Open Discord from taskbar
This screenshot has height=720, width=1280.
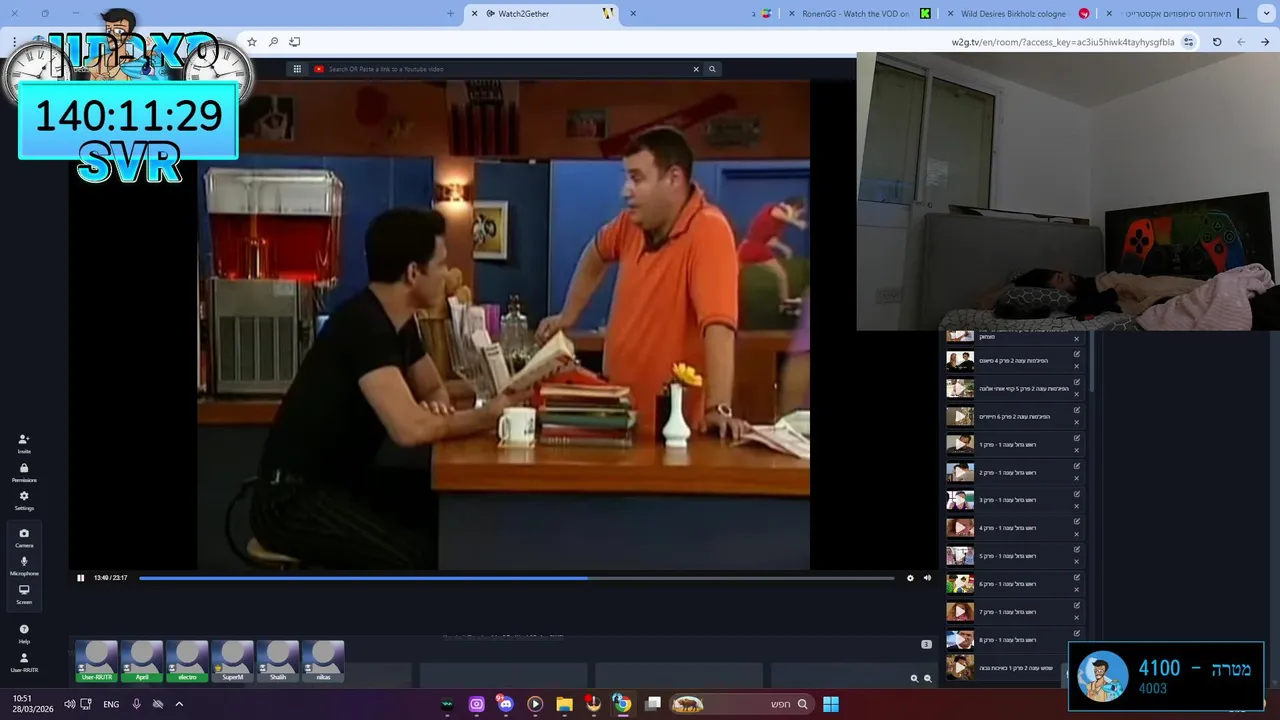coord(505,704)
